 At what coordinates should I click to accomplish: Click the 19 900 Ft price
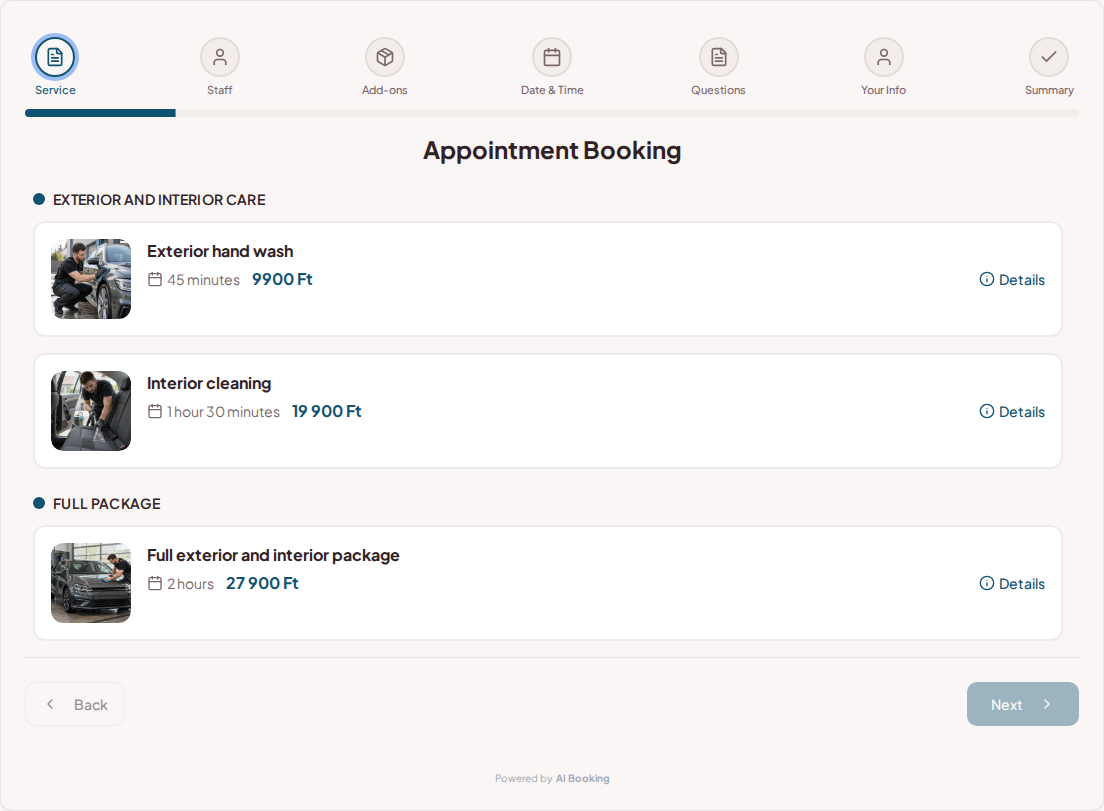[327, 411]
